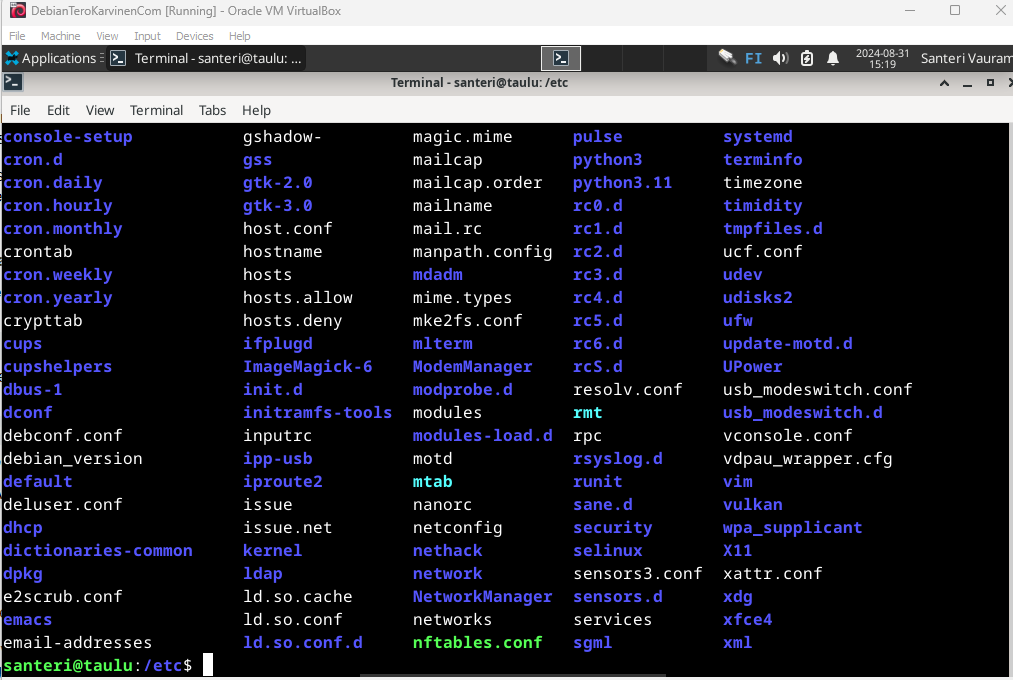Open the power manager battery icon
Viewport: 1013px width, 680px height.
[x=807, y=58]
